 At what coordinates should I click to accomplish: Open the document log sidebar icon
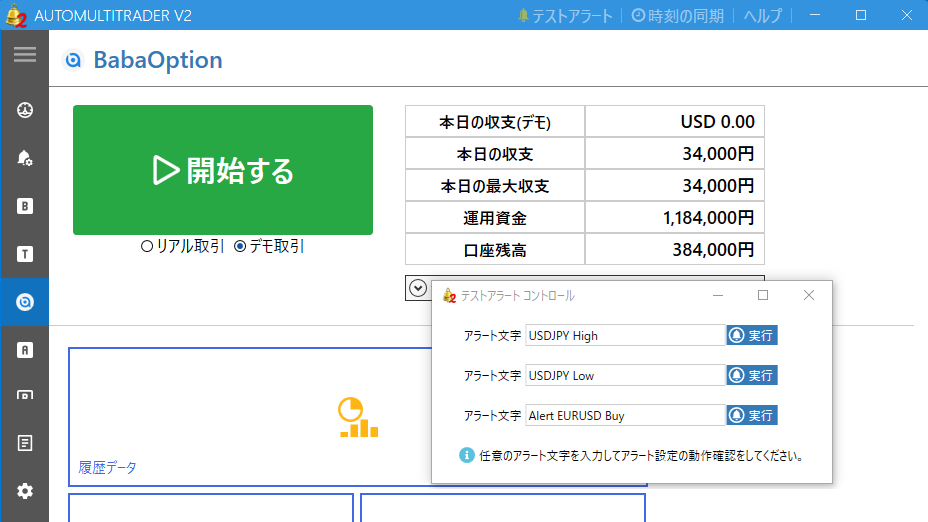[x=25, y=443]
